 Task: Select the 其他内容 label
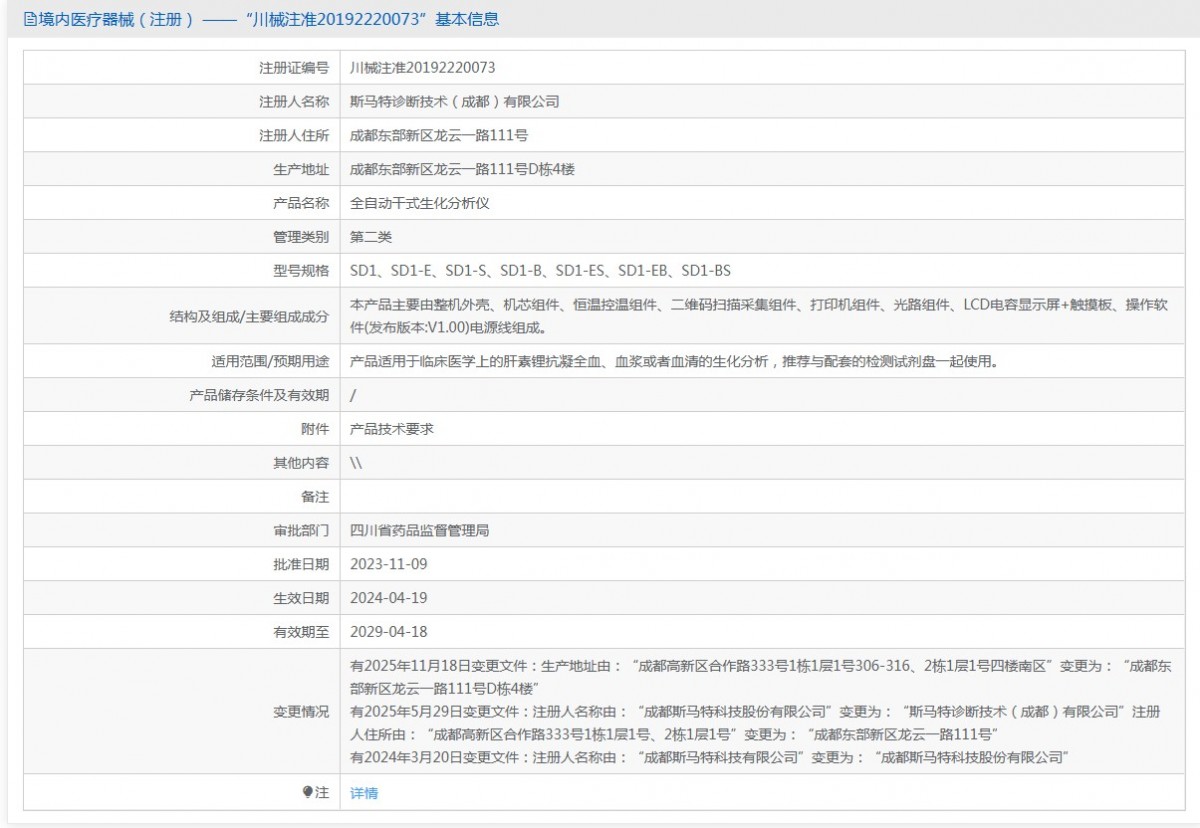coord(301,463)
